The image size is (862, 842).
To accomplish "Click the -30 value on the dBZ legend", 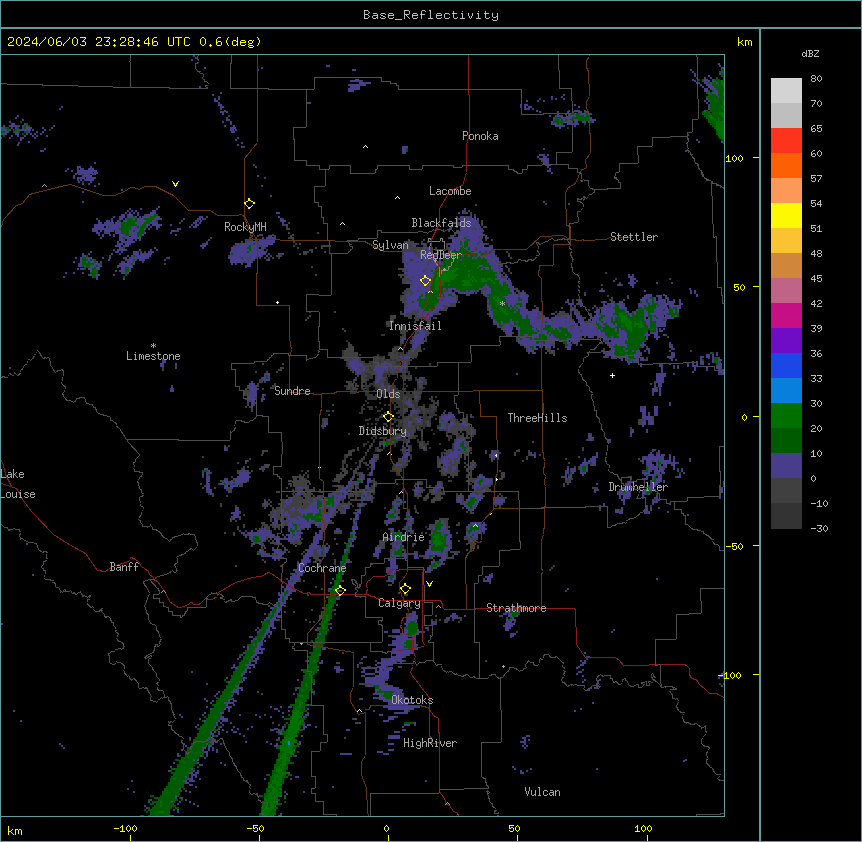I will point(819,528).
